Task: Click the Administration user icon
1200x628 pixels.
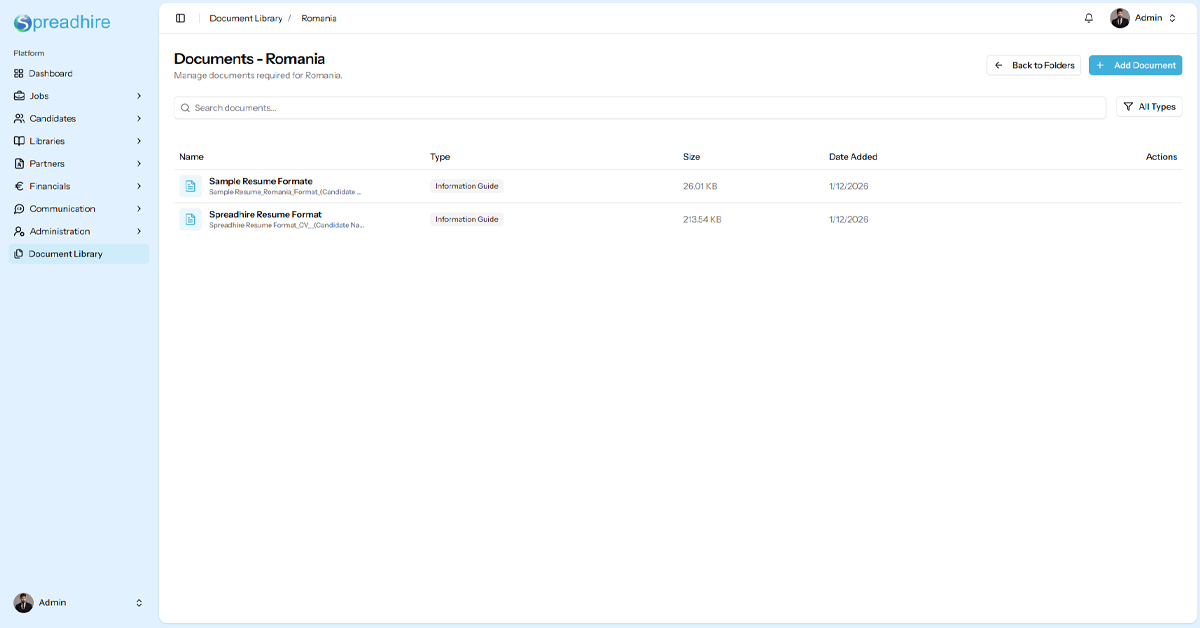Action: coord(19,232)
